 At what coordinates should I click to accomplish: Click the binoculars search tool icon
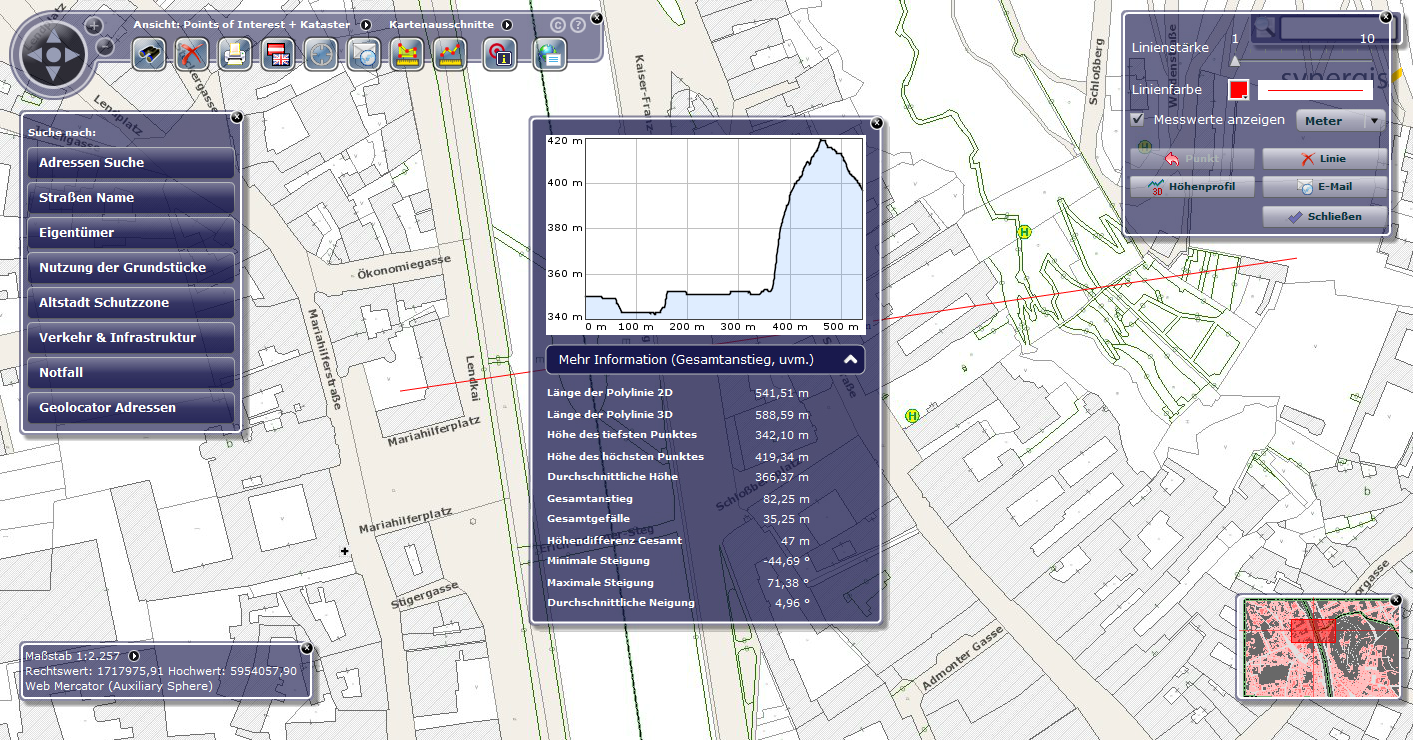tap(149, 55)
